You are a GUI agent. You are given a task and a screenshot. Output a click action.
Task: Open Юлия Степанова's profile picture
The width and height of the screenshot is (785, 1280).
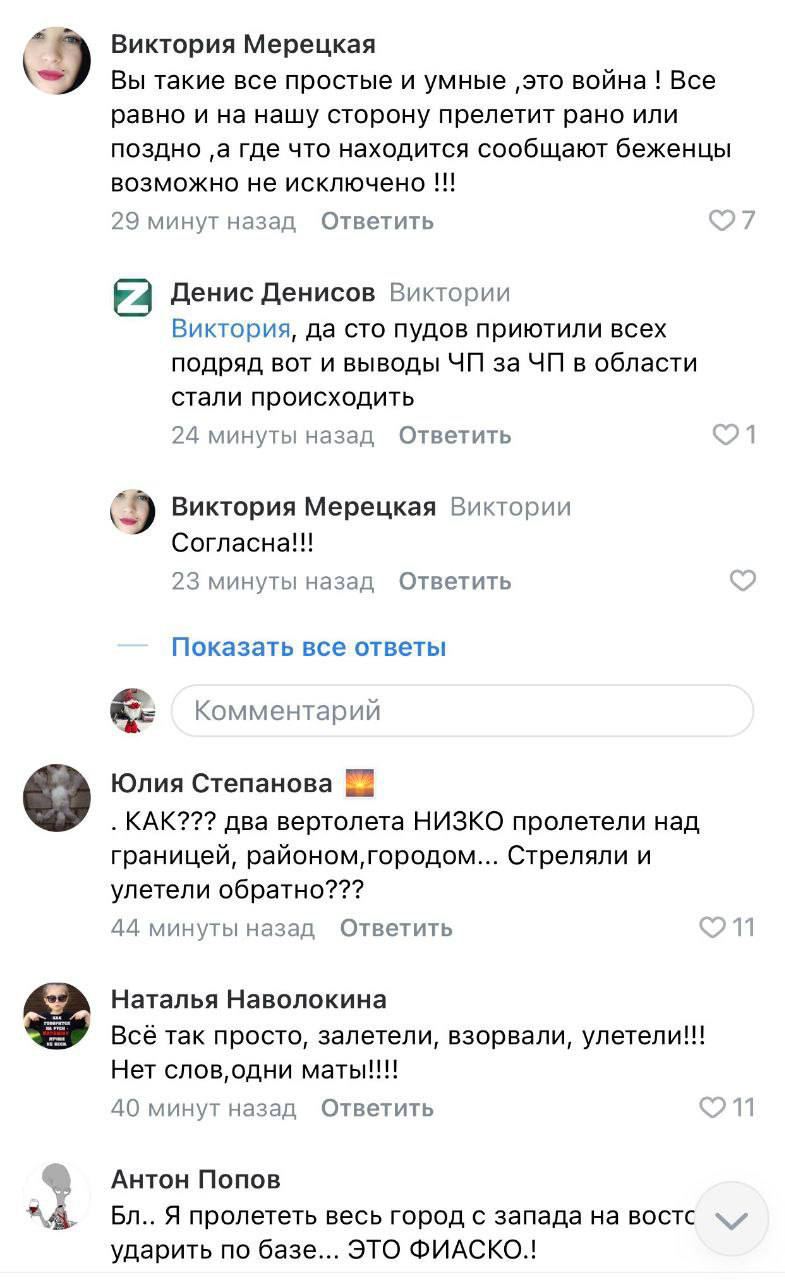tap(57, 800)
